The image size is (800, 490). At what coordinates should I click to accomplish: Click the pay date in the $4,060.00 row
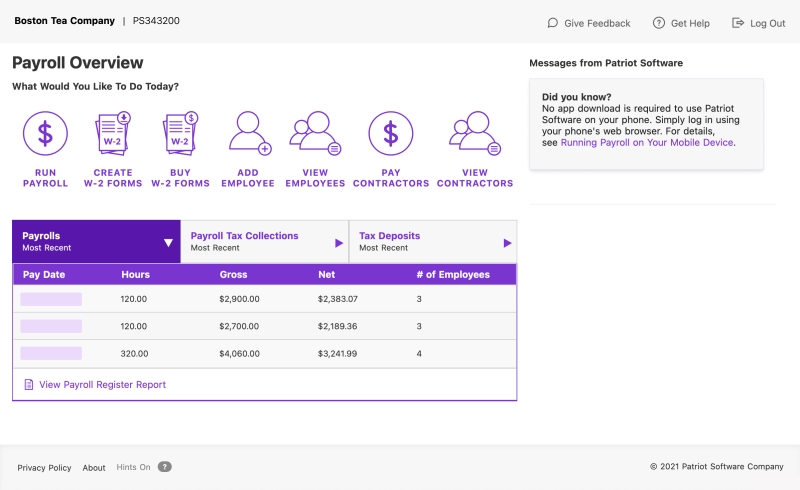51,353
